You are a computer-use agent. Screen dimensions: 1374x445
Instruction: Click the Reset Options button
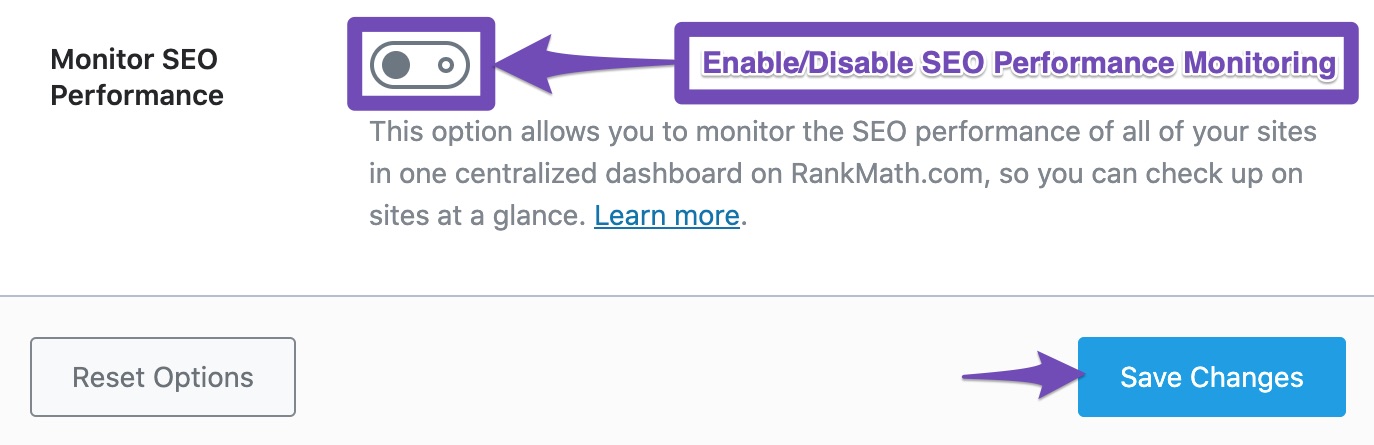coord(163,377)
